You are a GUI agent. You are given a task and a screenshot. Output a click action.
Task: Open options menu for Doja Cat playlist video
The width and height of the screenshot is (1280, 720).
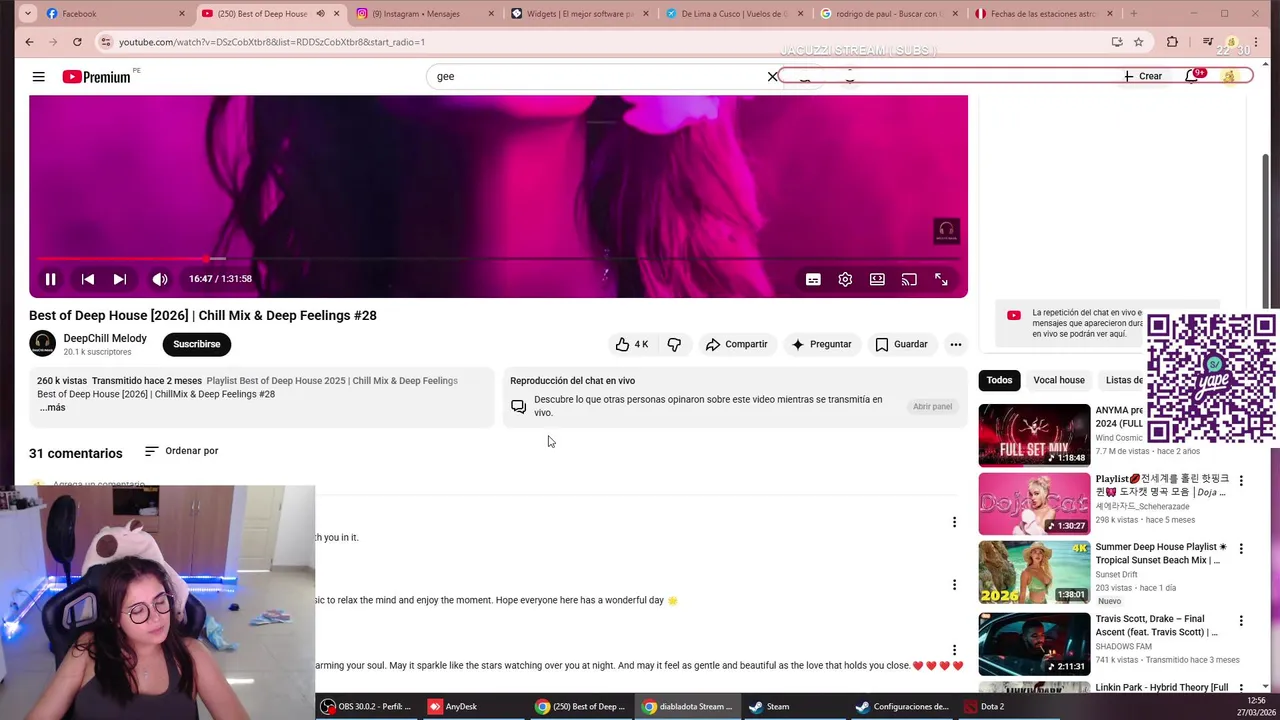point(1241,481)
